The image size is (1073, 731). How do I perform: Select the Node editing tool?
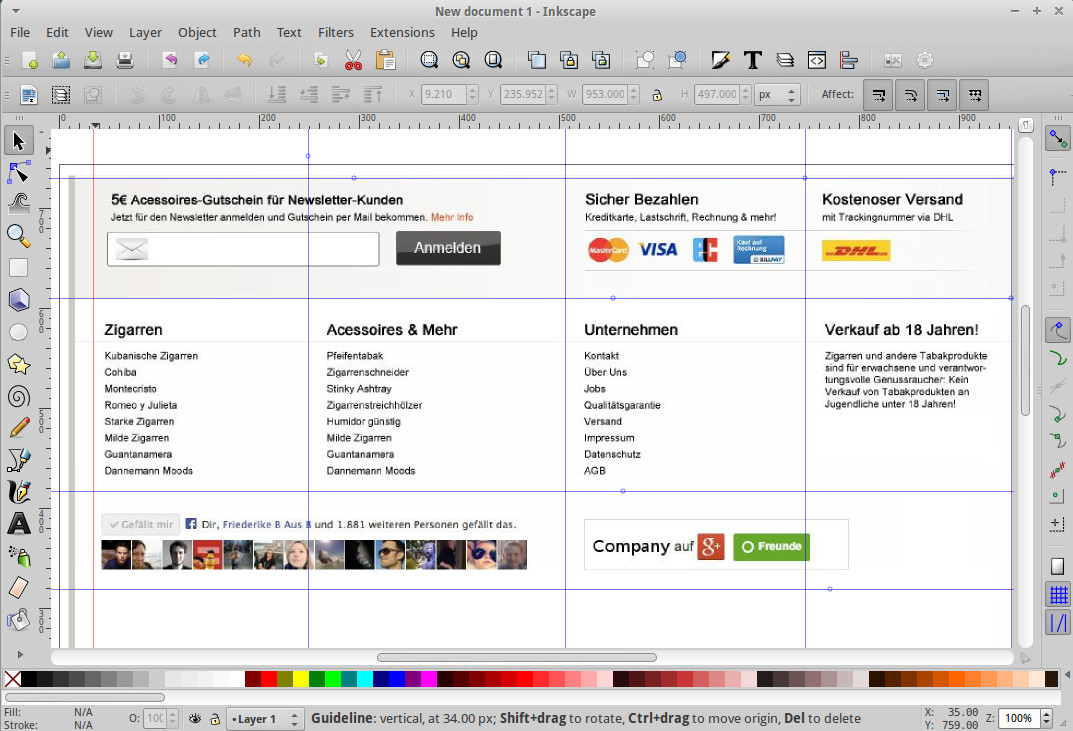pyautogui.click(x=18, y=173)
